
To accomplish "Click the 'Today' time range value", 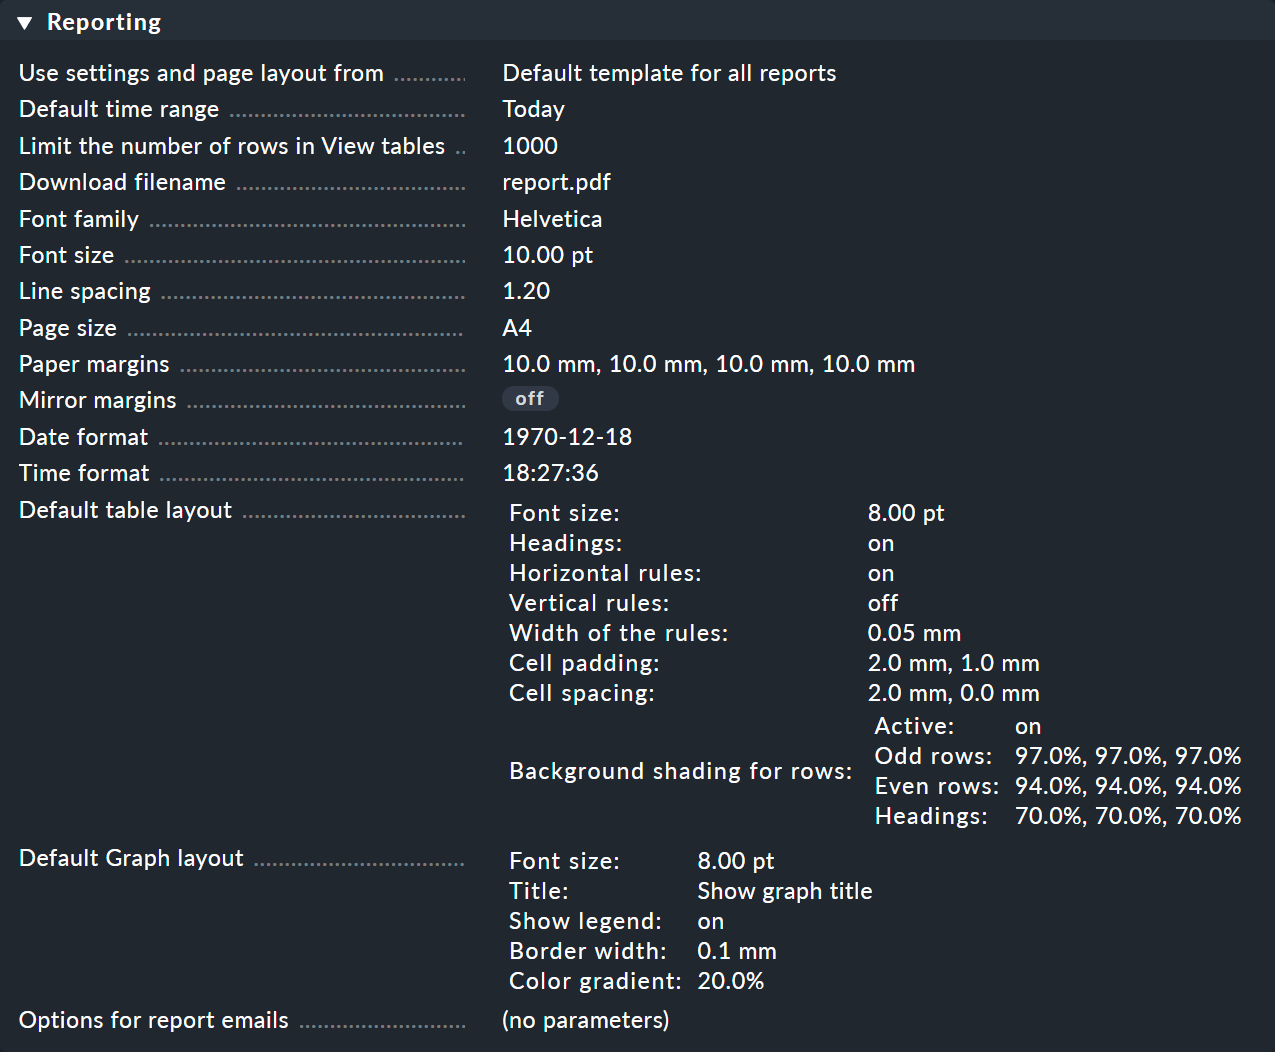I will pyautogui.click(x=533, y=109).
